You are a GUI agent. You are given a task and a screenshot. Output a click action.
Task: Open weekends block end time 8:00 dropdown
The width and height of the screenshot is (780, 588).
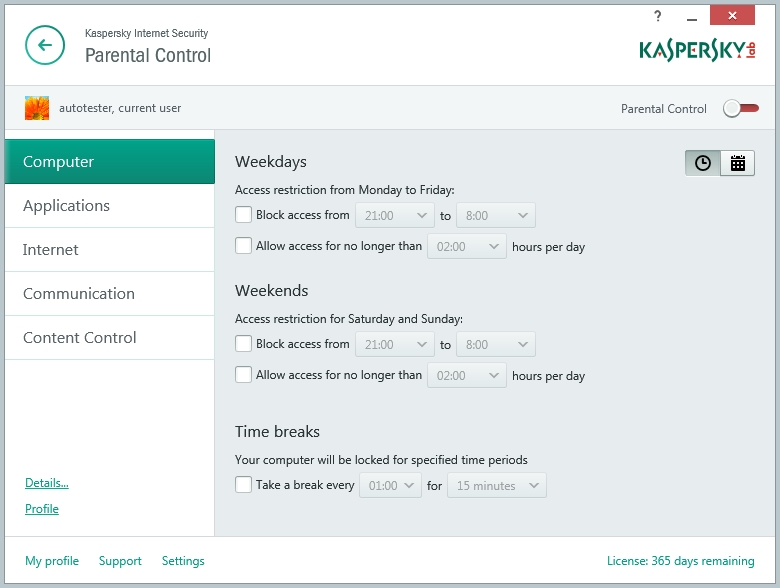coord(496,344)
